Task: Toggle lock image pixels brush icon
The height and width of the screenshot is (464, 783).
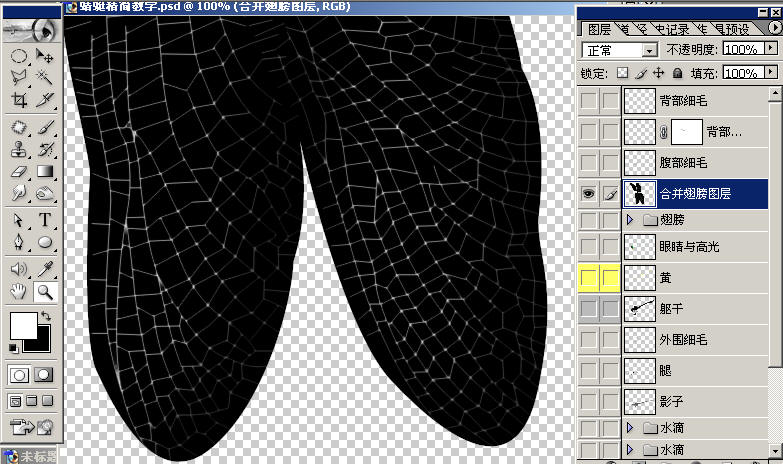Action: pos(641,73)
